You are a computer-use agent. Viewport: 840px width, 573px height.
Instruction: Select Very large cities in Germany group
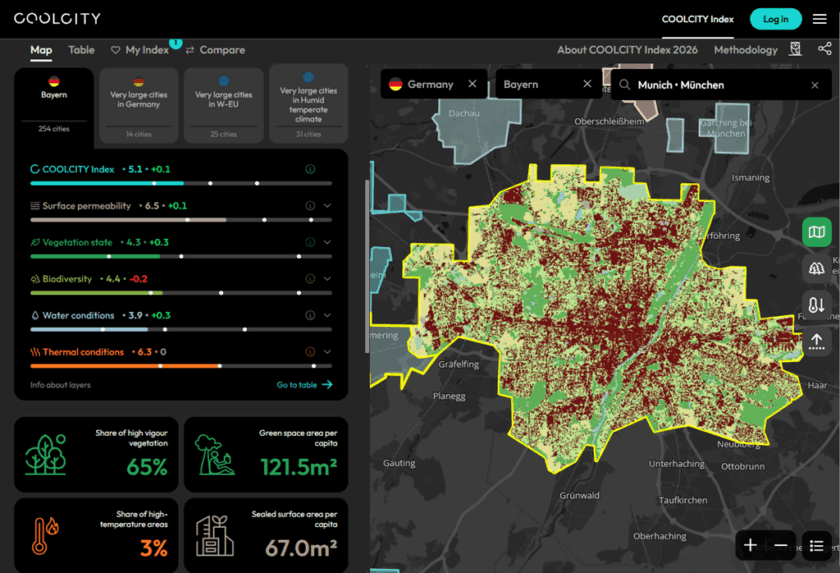139,105
